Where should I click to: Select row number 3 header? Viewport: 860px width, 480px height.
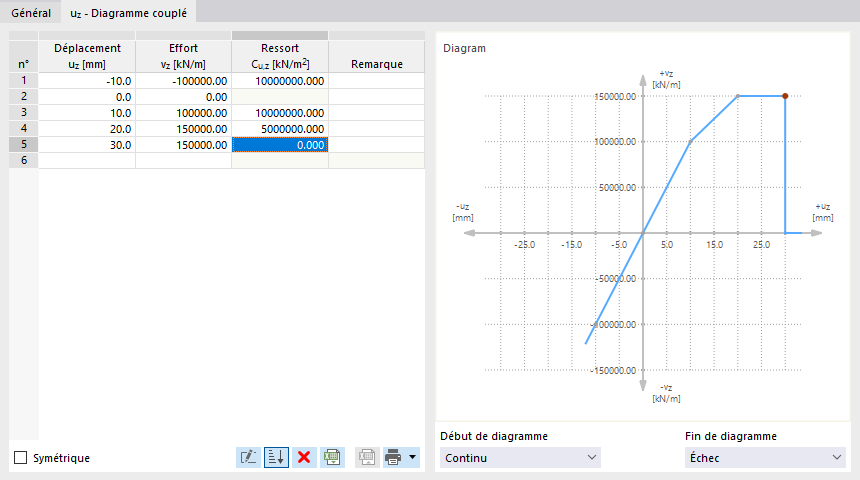(24, 112)
